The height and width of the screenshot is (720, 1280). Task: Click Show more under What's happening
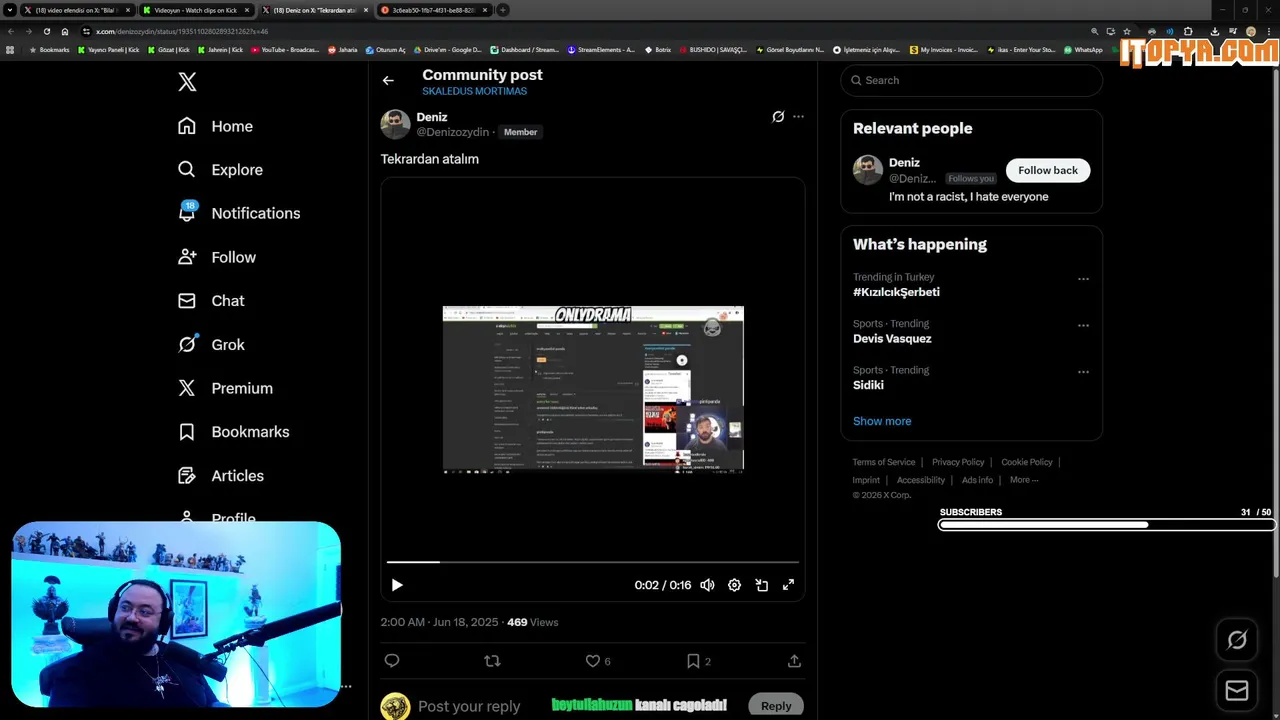[882, 421]
